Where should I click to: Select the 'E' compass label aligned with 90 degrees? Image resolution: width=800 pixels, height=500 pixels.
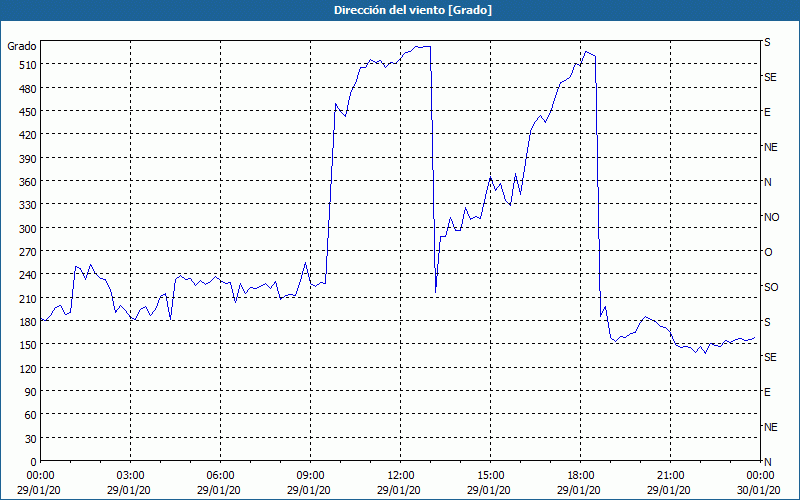(x=767, y=392)
